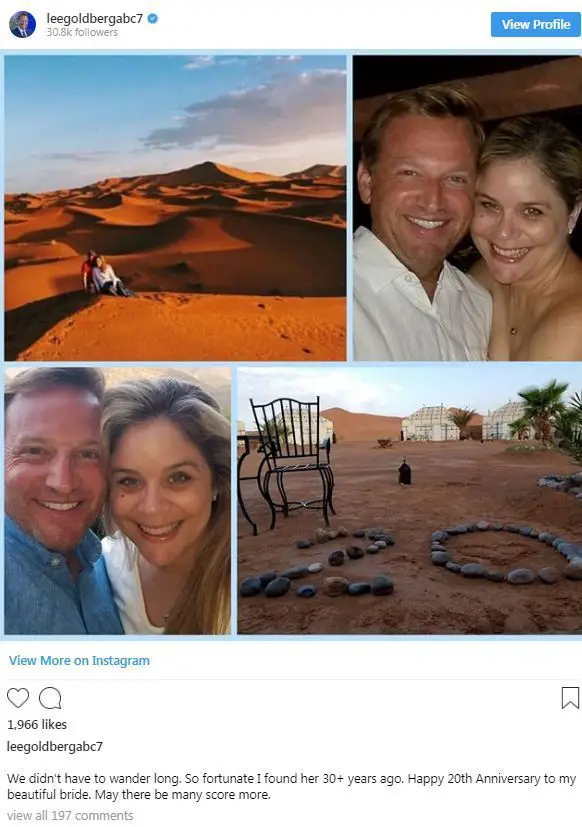Click the View Profile button
Screen dimensions: 582x827
point(536,24)
